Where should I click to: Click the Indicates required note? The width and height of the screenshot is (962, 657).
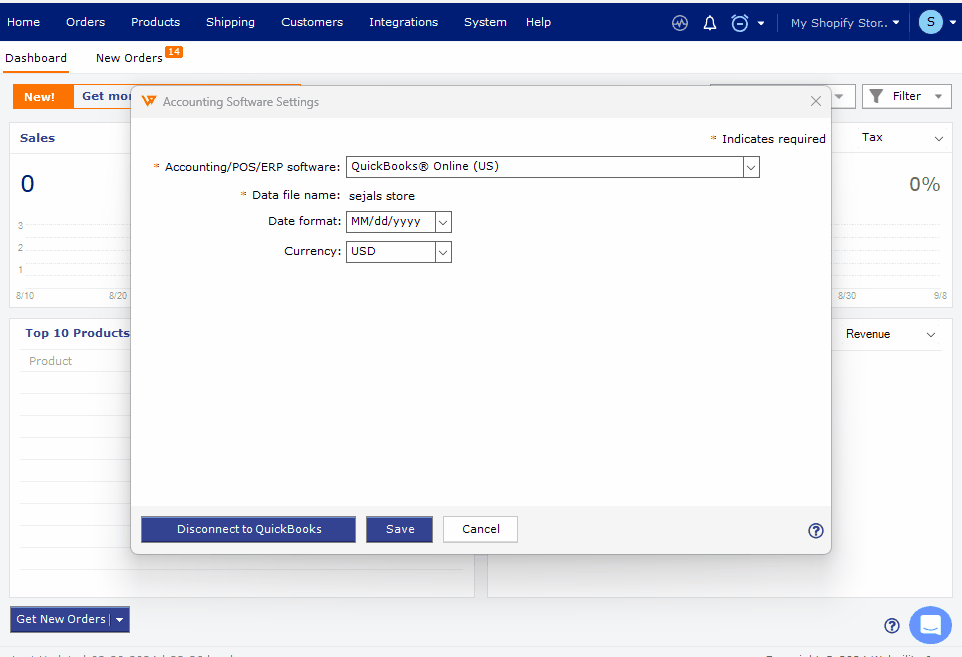(x=773, y=139)
